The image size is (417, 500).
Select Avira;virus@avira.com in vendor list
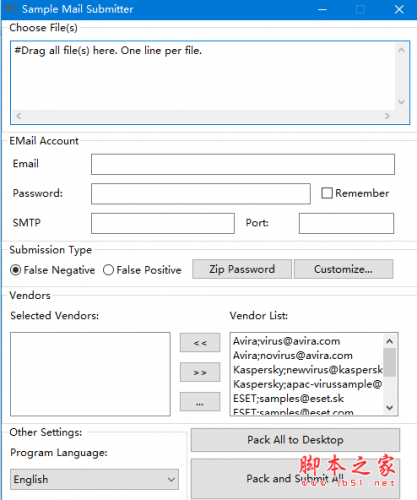coord(286,341)
